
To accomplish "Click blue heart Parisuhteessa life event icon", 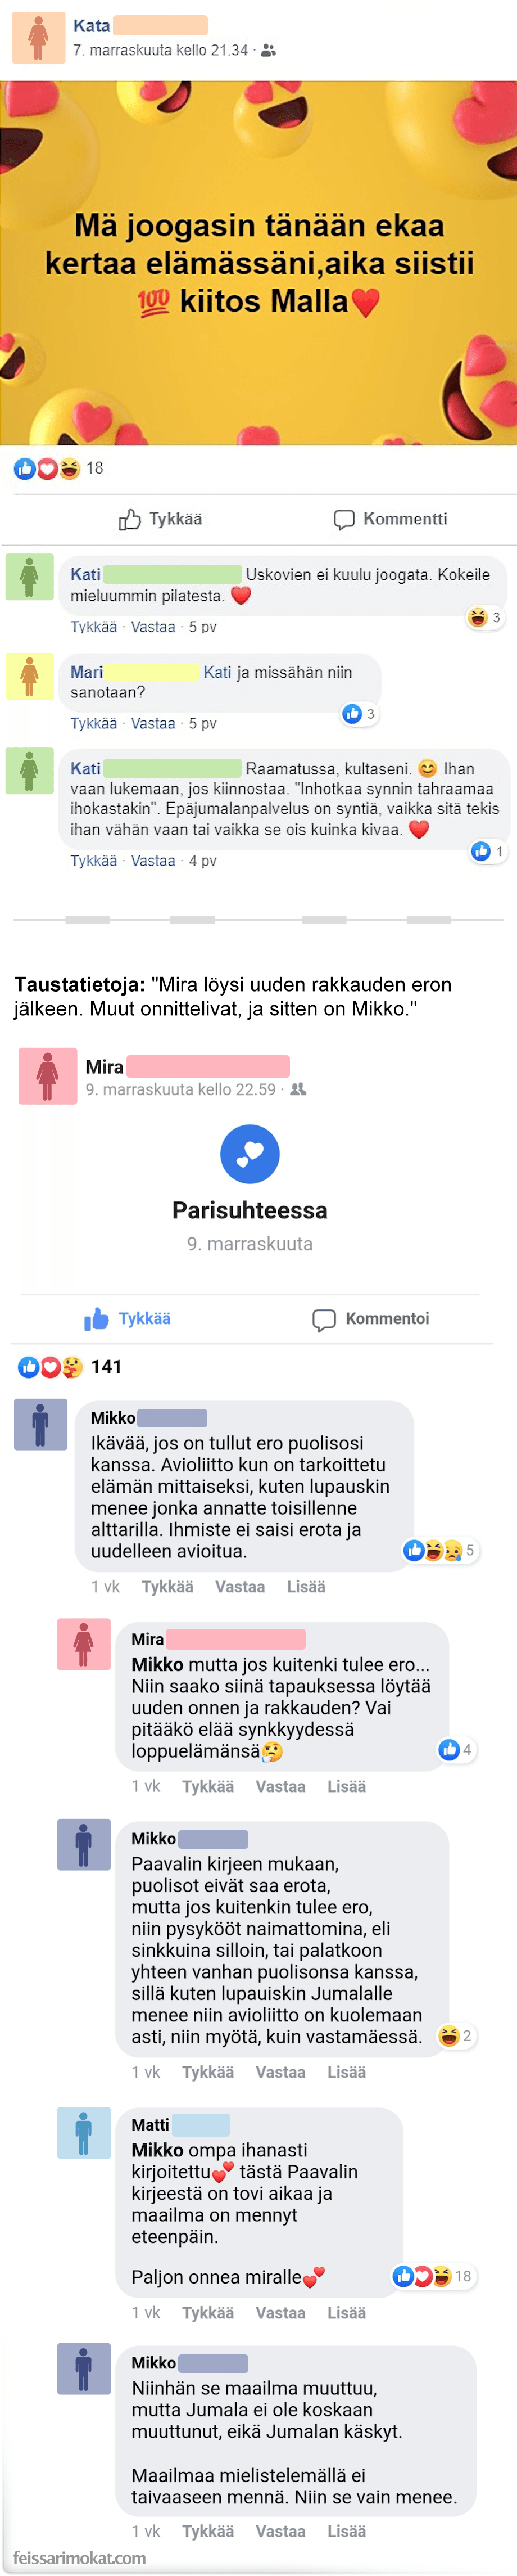I will (249, 1154).
